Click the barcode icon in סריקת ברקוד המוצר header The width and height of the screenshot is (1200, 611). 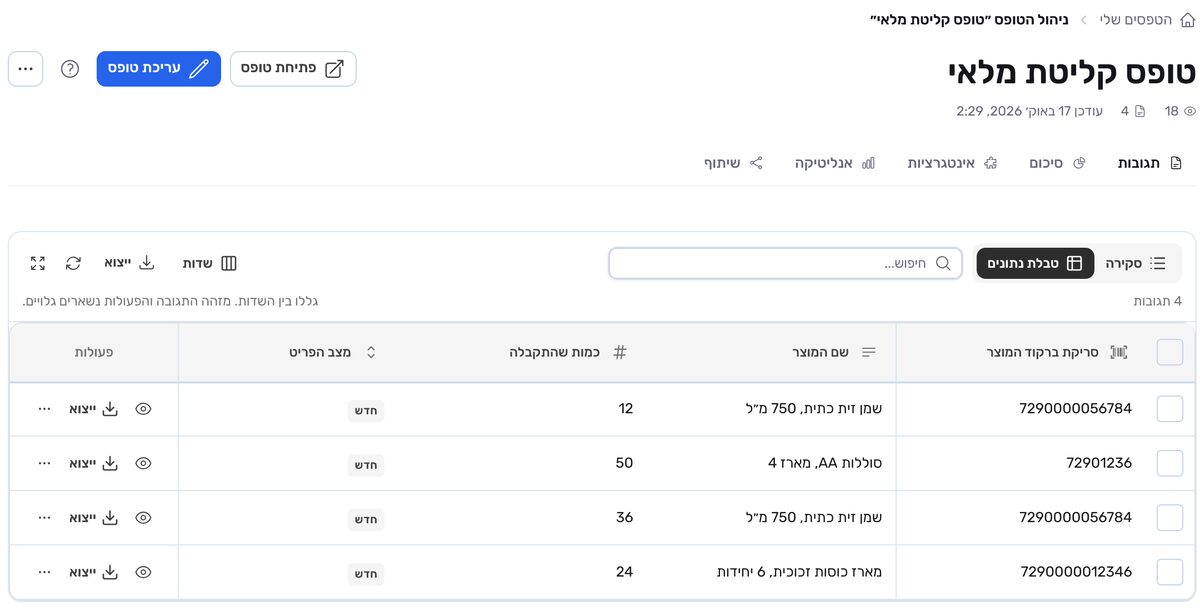(1119, 352)
